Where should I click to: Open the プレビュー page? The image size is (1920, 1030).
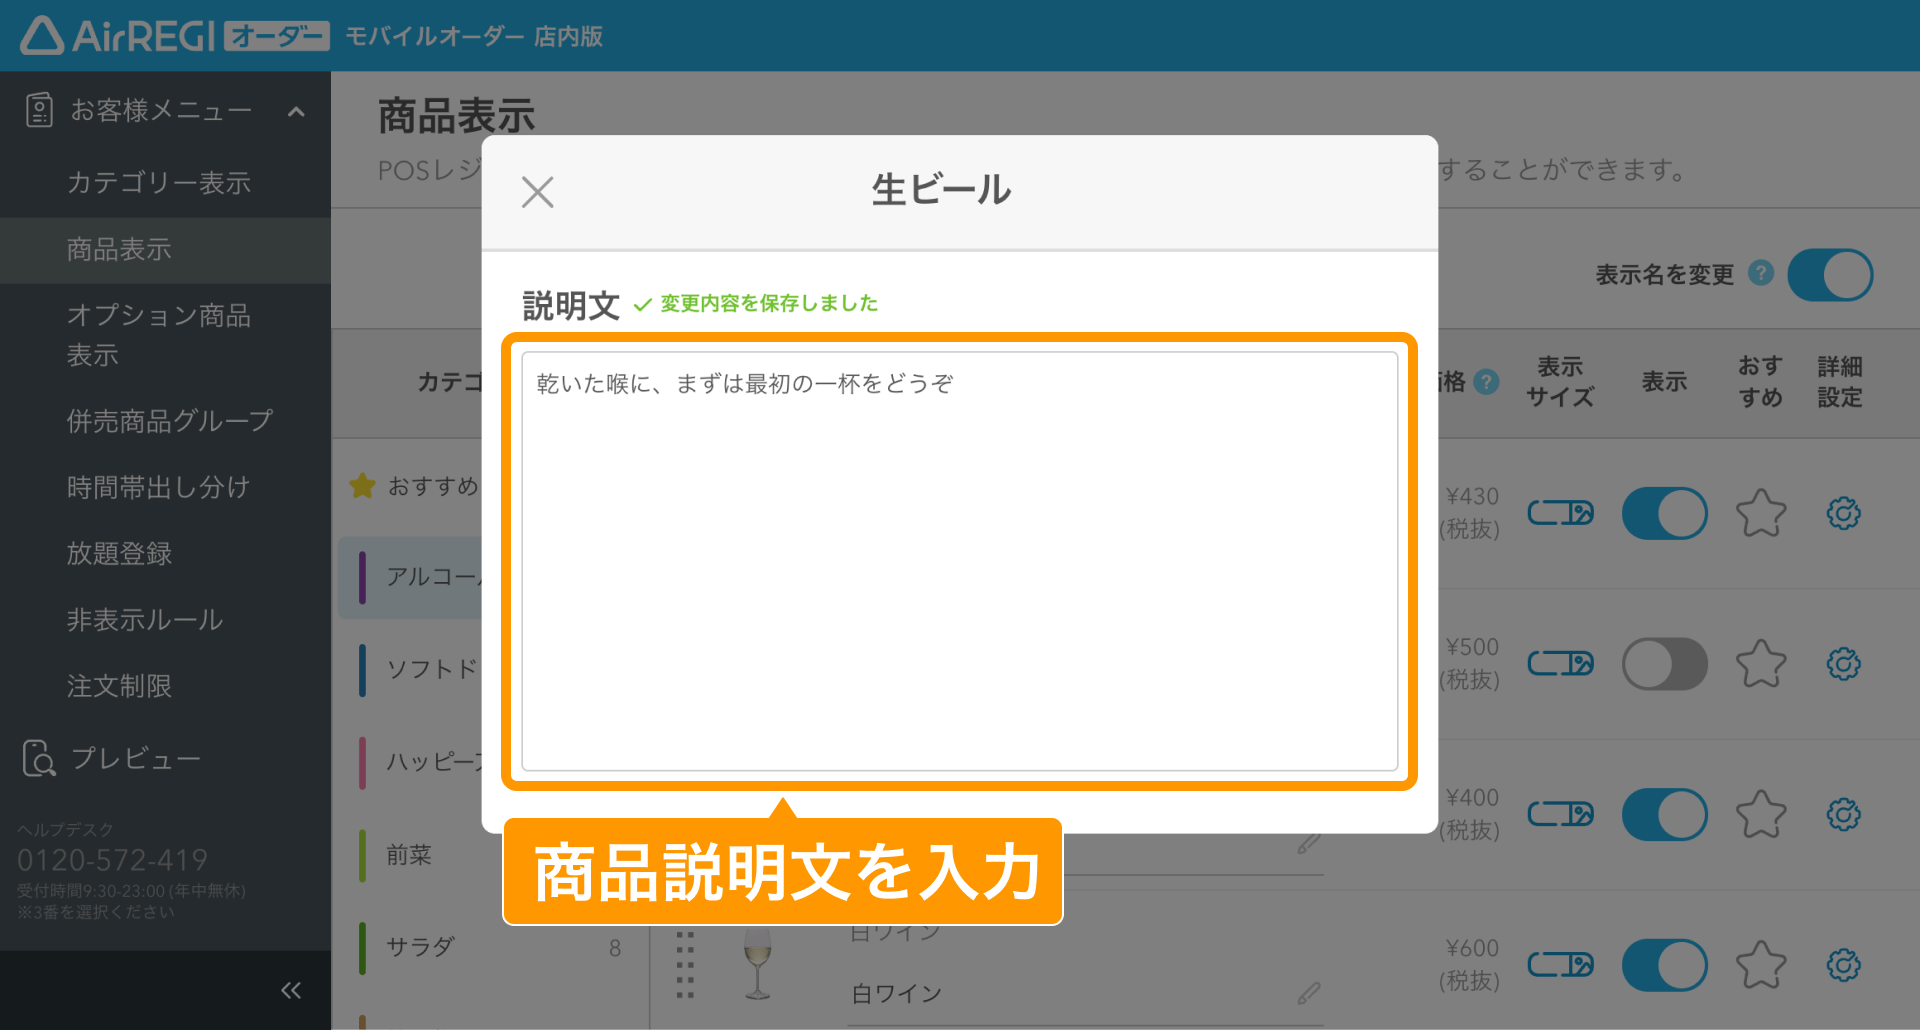[x=135, y=759]
